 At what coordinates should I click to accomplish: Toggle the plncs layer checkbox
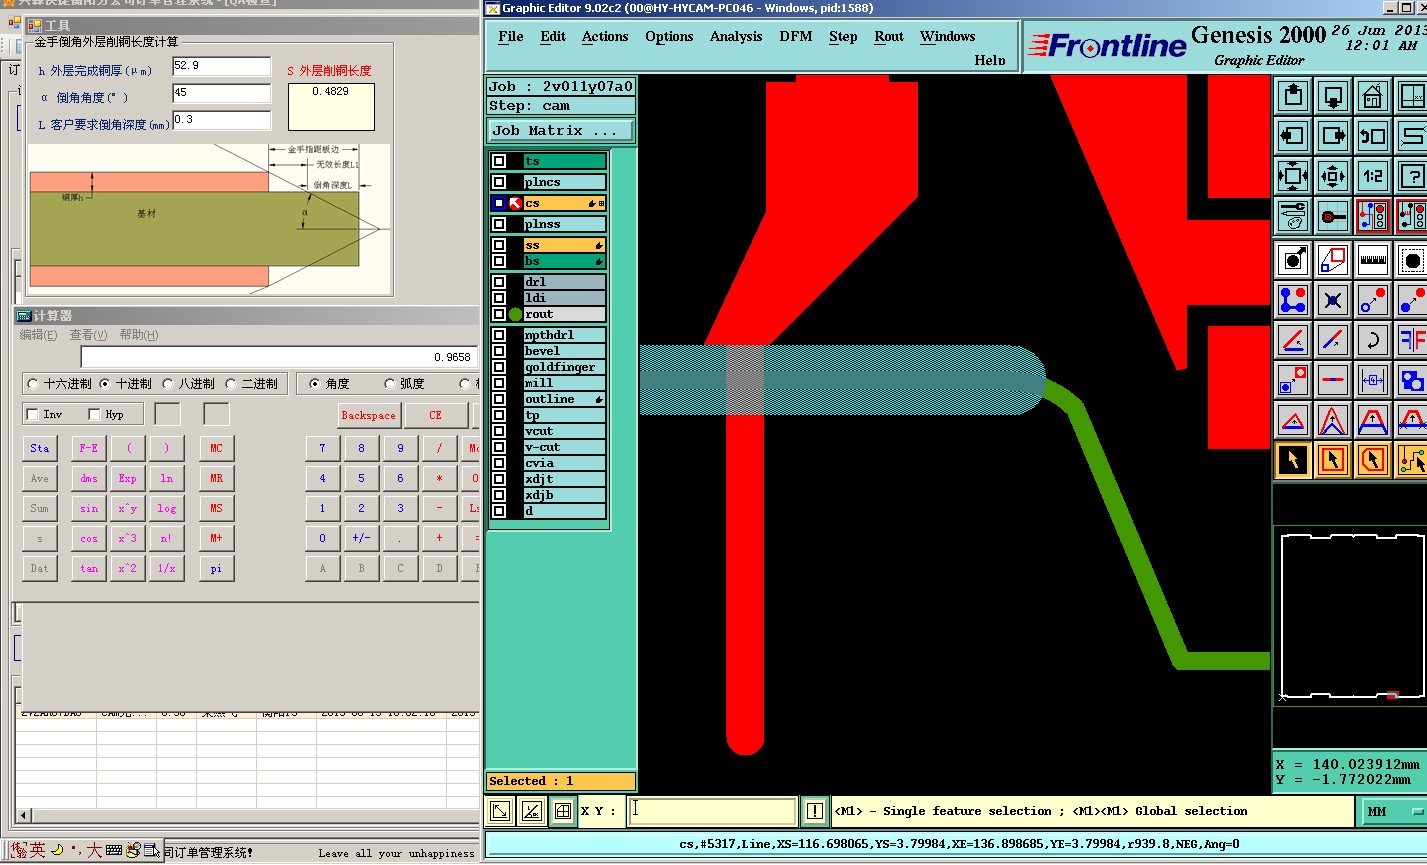[x=499, y=182]
